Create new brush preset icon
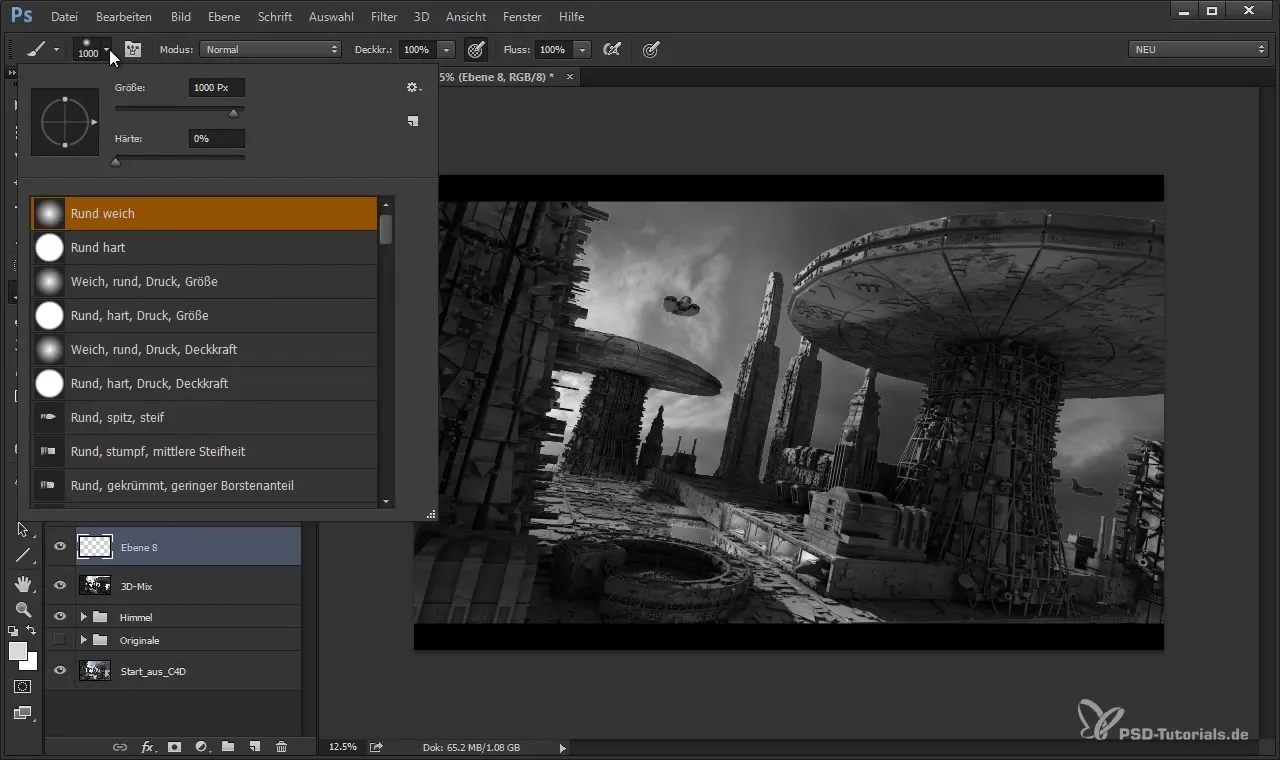Screen dimensions: 1280x760 [x=413, y=121]
